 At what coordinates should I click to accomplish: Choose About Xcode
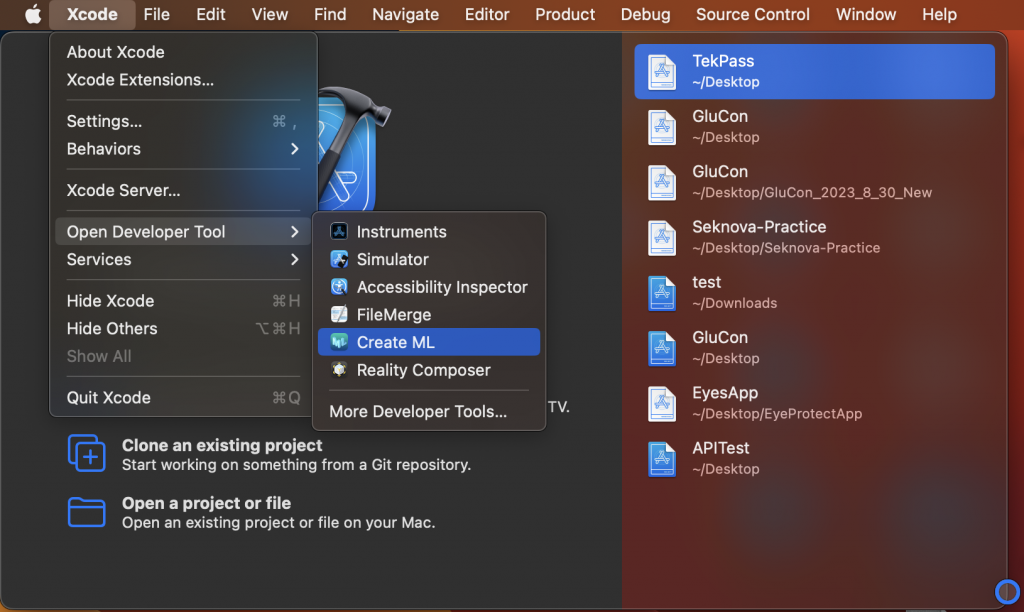coord(183,52)
